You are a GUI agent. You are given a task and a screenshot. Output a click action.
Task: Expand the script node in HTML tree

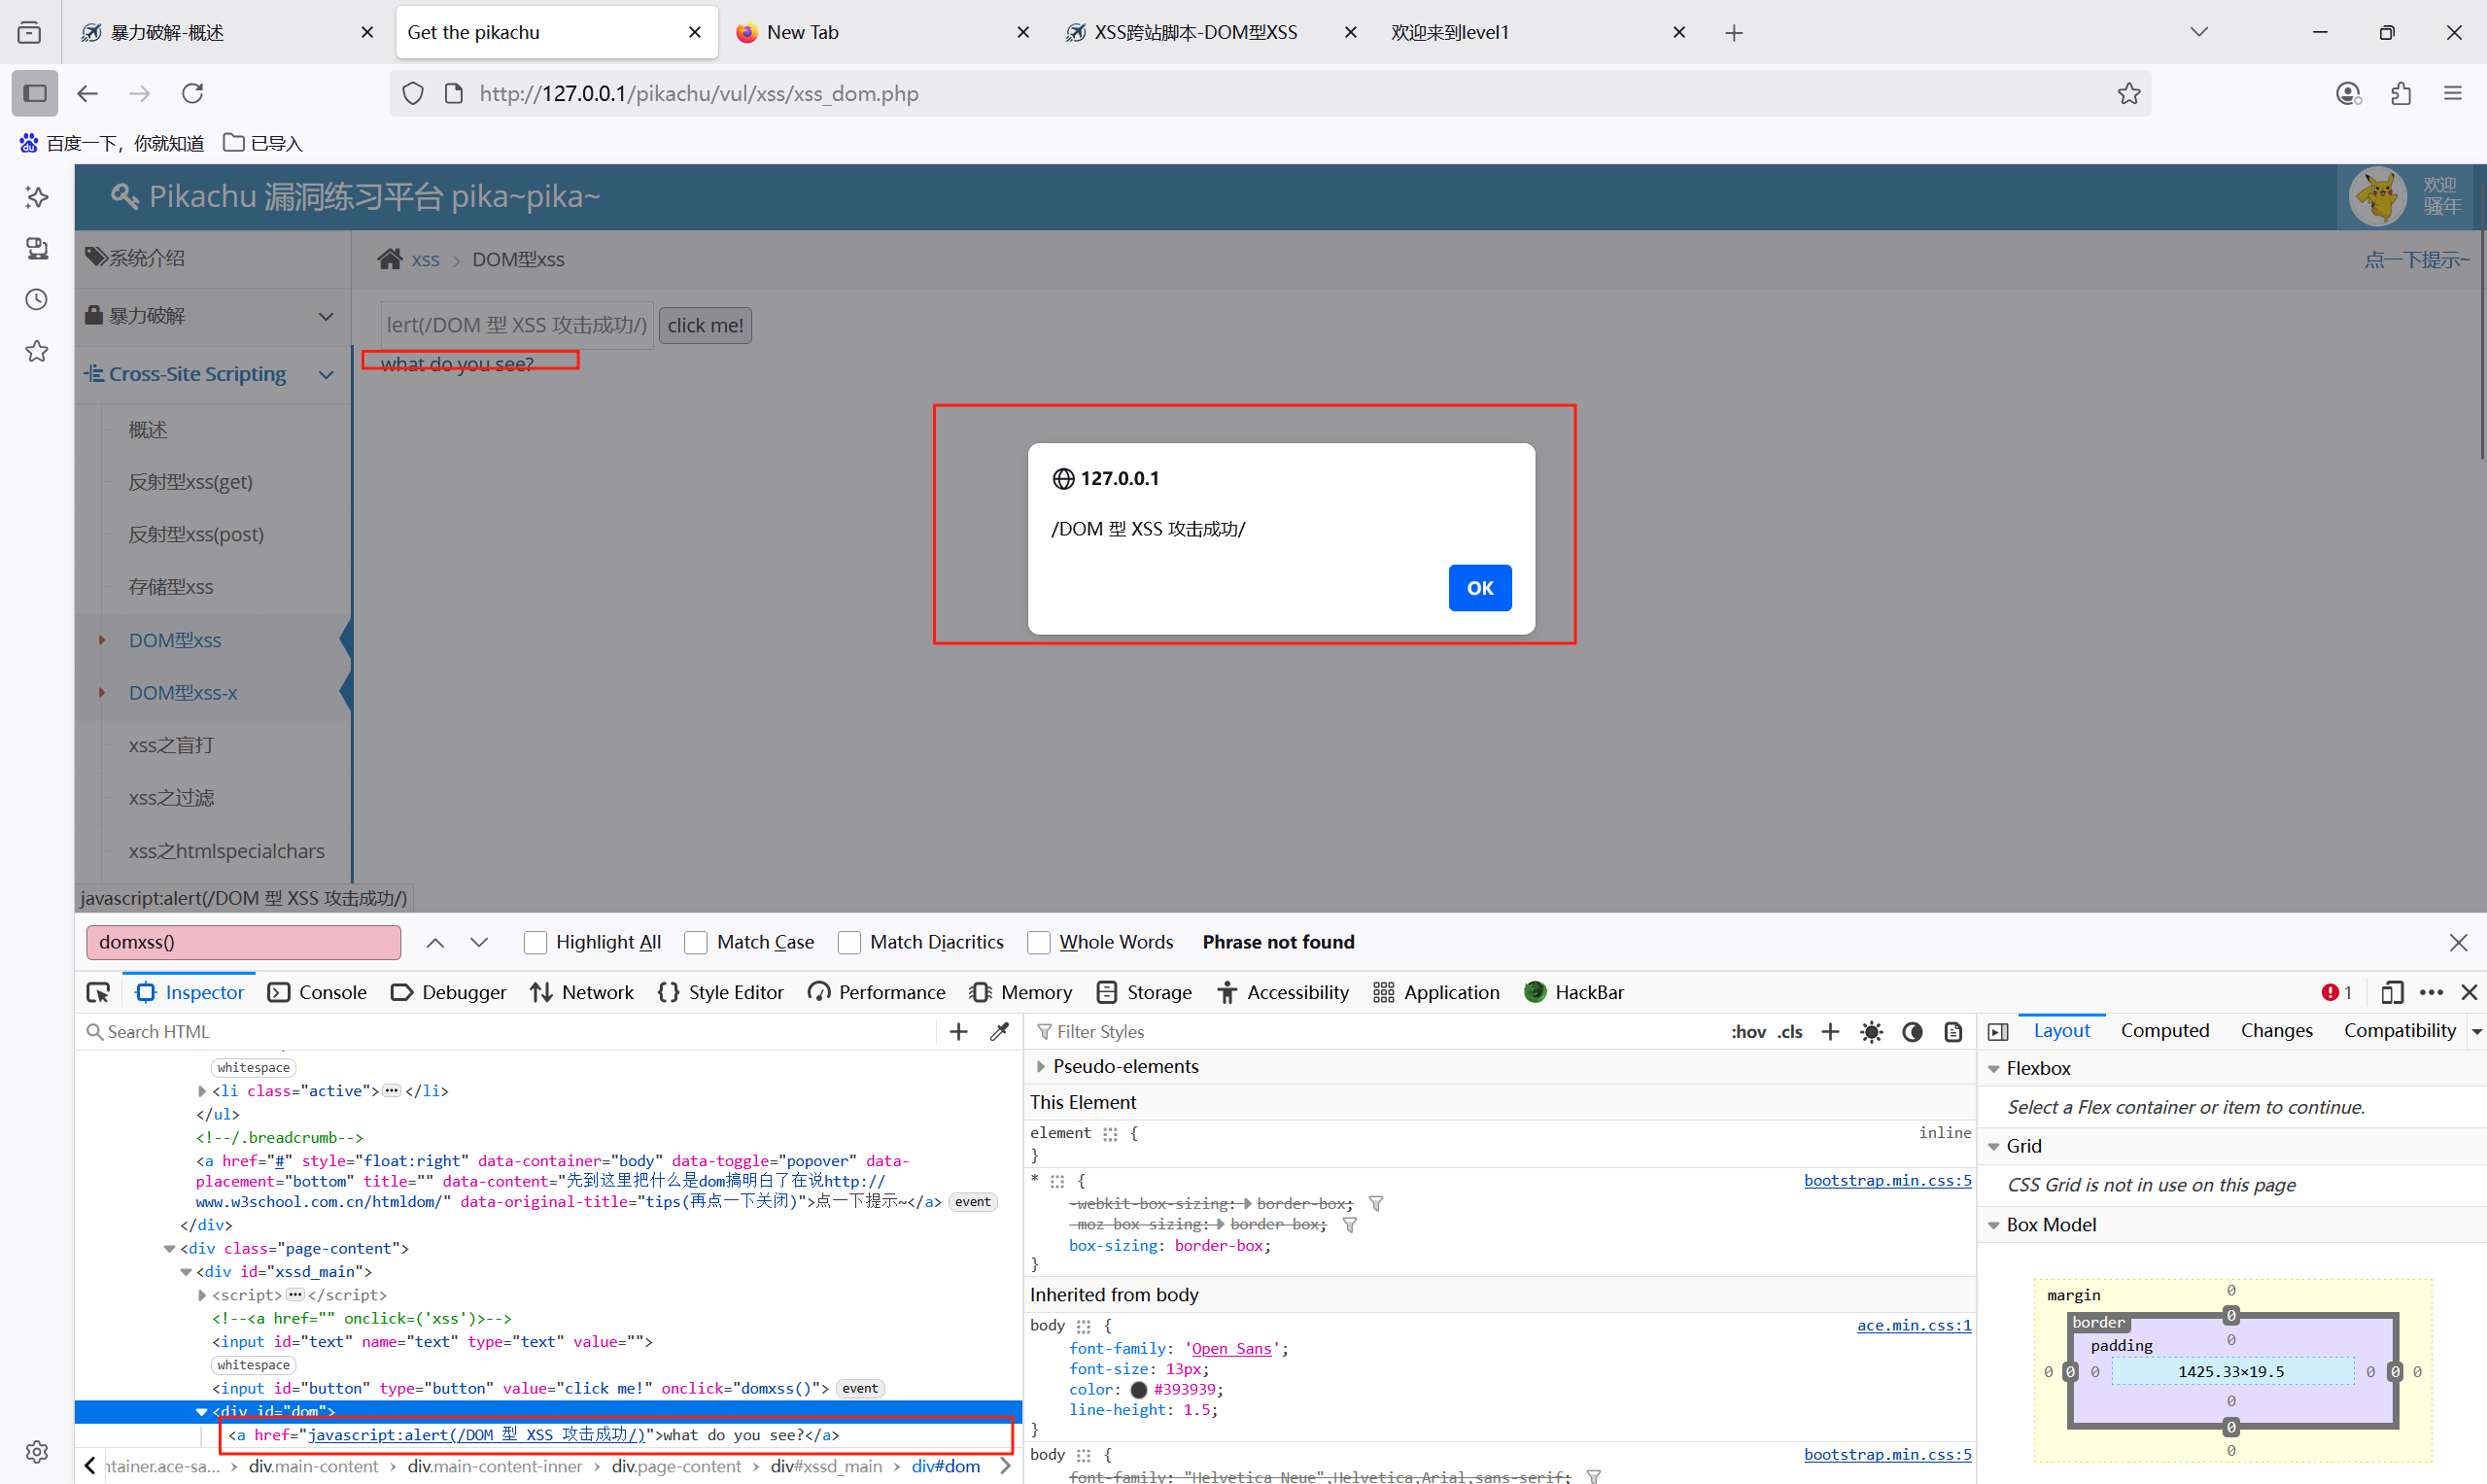(x=201, y=1295)
